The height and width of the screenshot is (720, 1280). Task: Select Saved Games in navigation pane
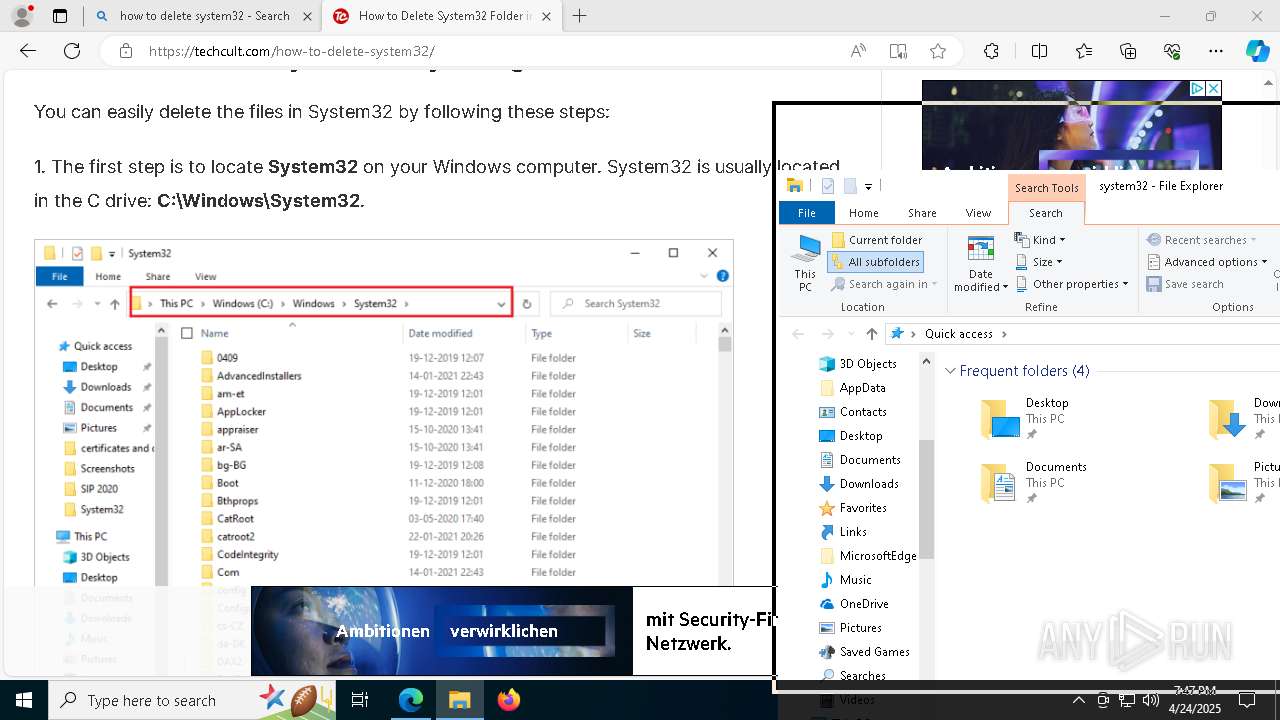(x=875, y=652)
